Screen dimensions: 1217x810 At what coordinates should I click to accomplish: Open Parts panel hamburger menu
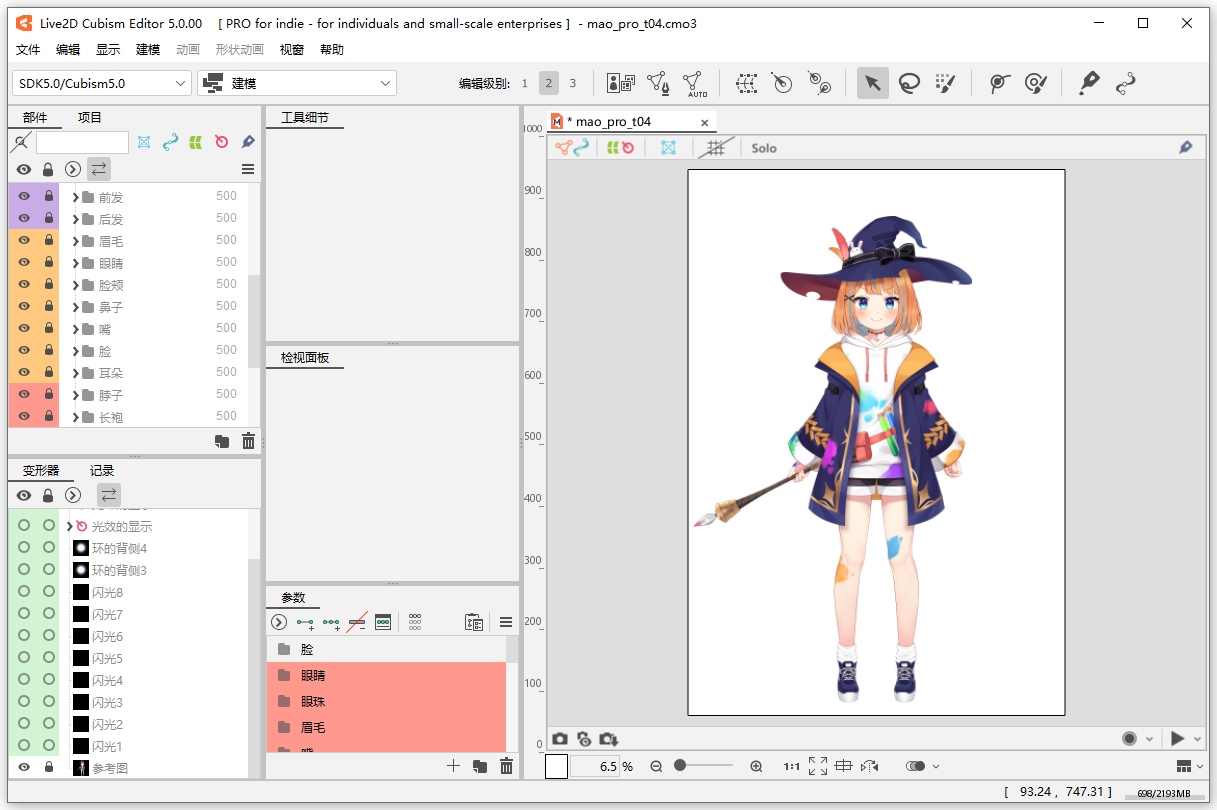pyautogui.click(x=248, y=169)
